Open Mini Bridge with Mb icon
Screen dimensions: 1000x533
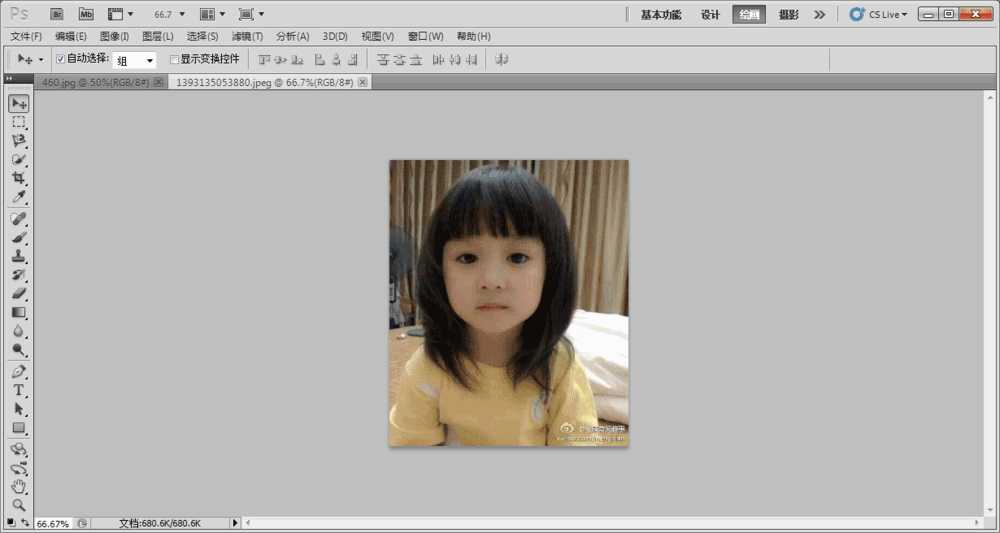click(86, 14)
